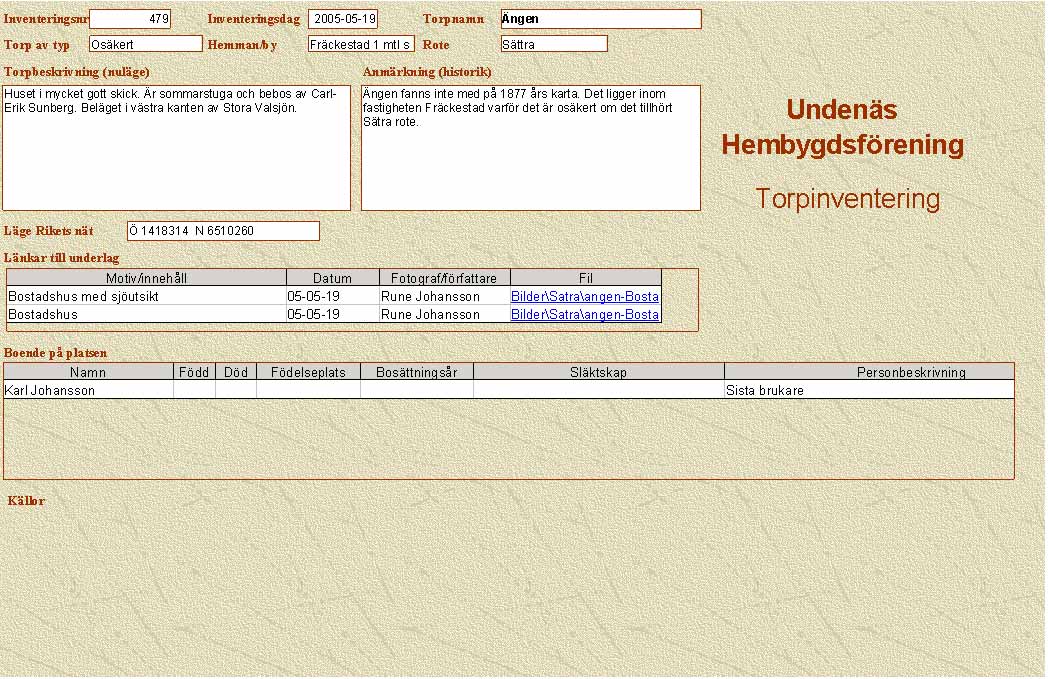Click the Släktskap column header
Viewport: 1048px width, 679px height.
[x=598, y=372]
